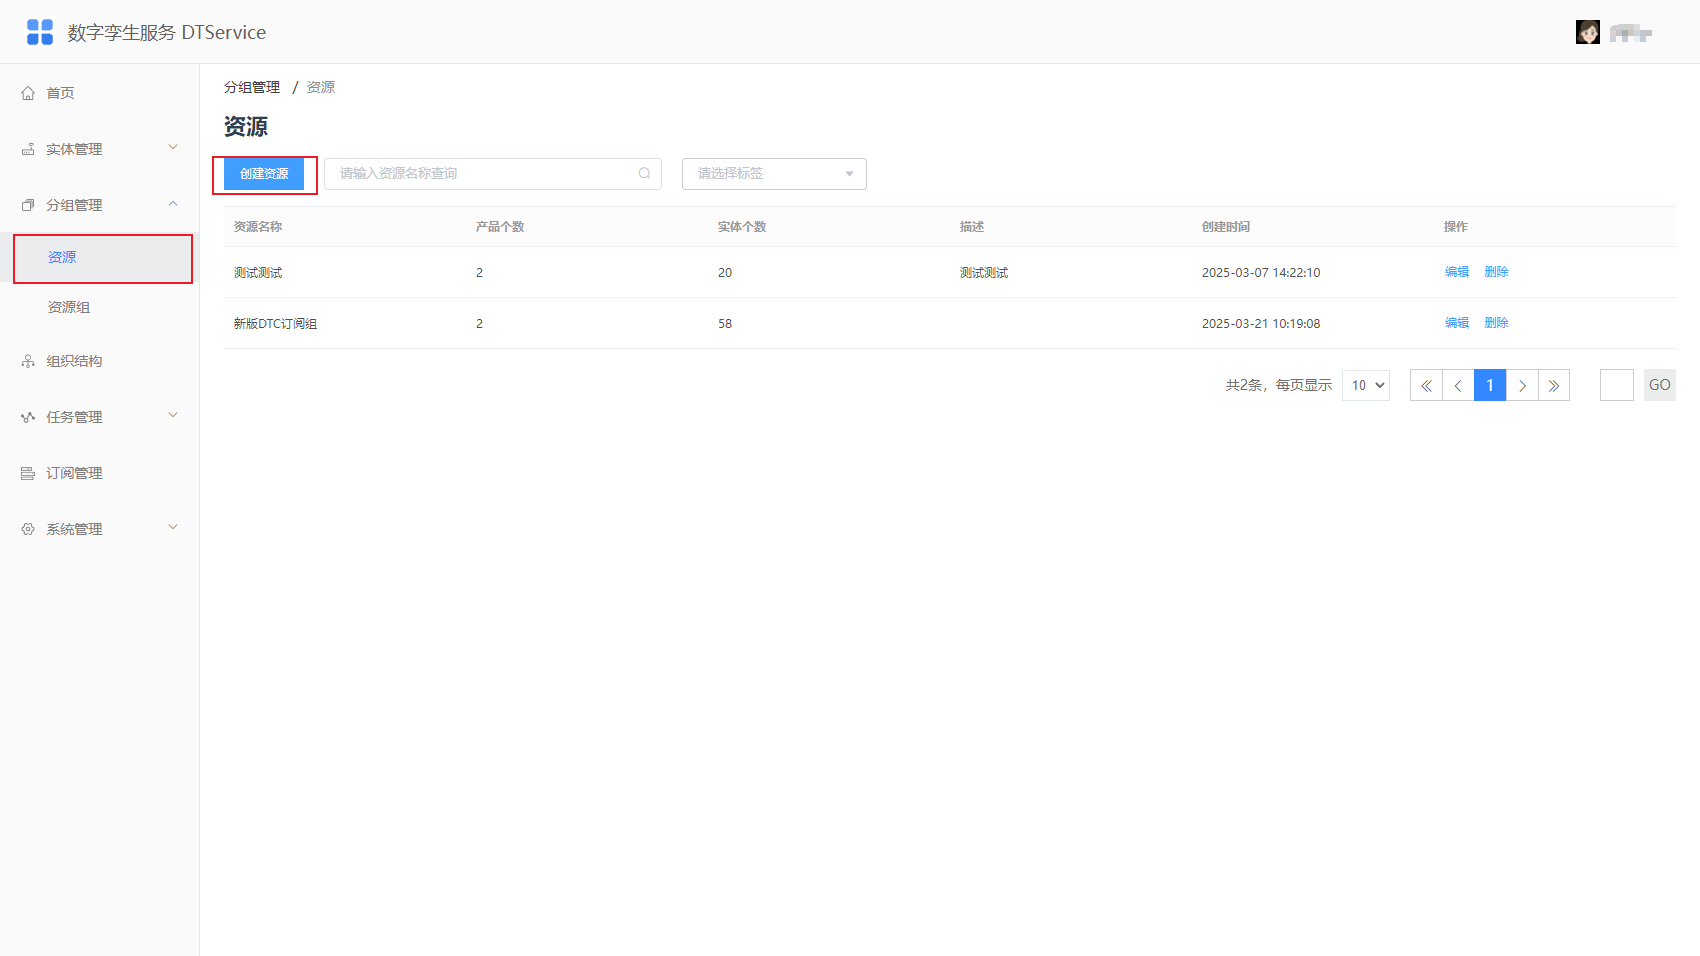
Task: Click 删除 for 新版DTC订阅组 row
Action: [x=1497, y=323]
